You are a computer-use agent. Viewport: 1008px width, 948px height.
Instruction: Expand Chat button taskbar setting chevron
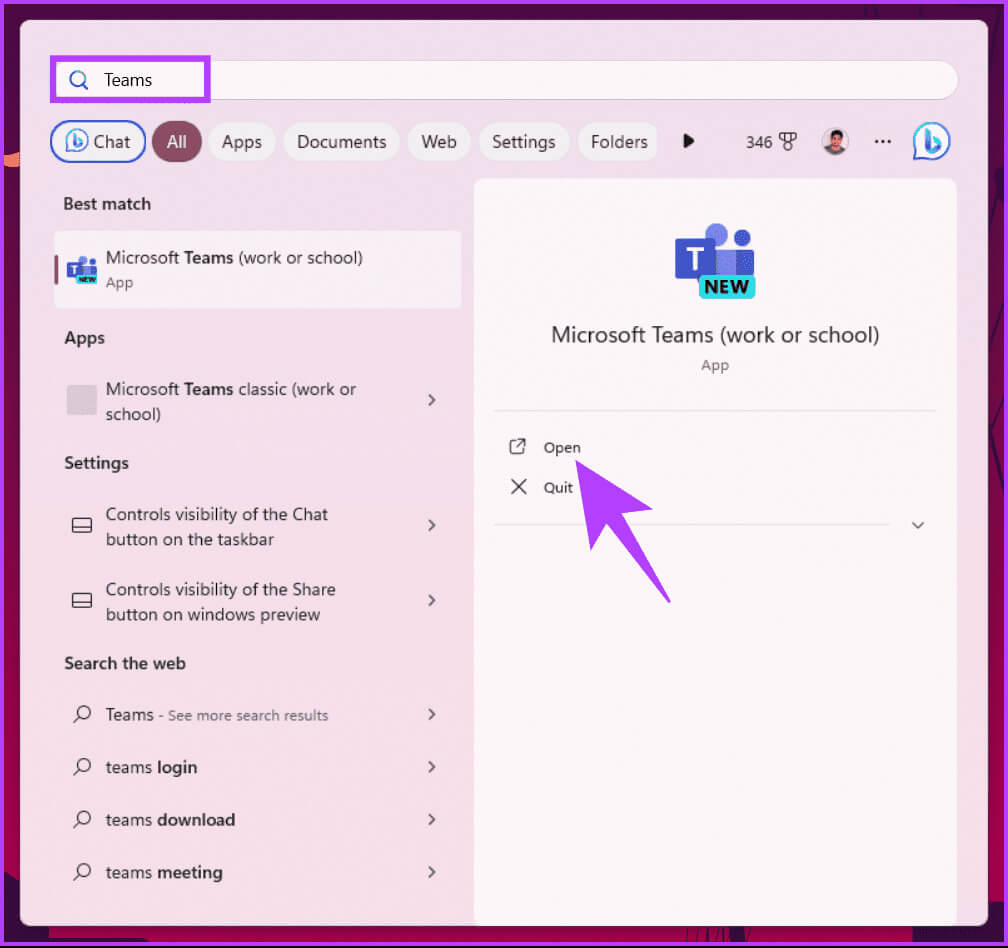(x=431, y=526)
